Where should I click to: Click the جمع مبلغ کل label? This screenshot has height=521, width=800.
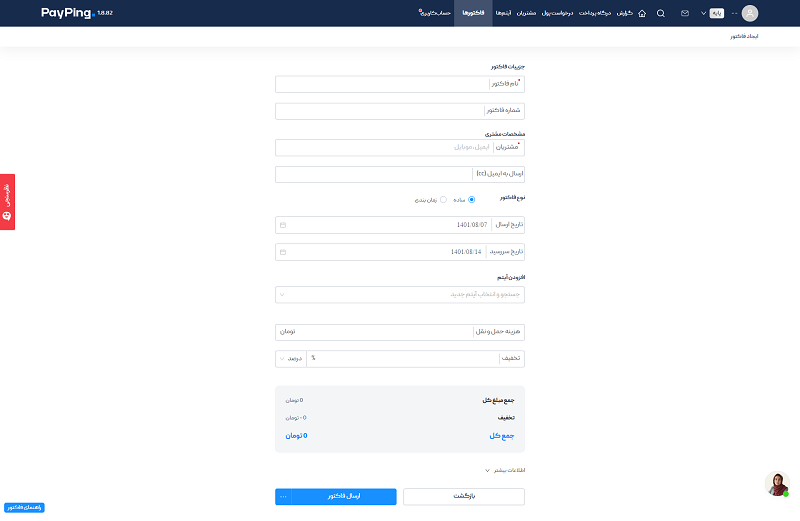(498, 401)
